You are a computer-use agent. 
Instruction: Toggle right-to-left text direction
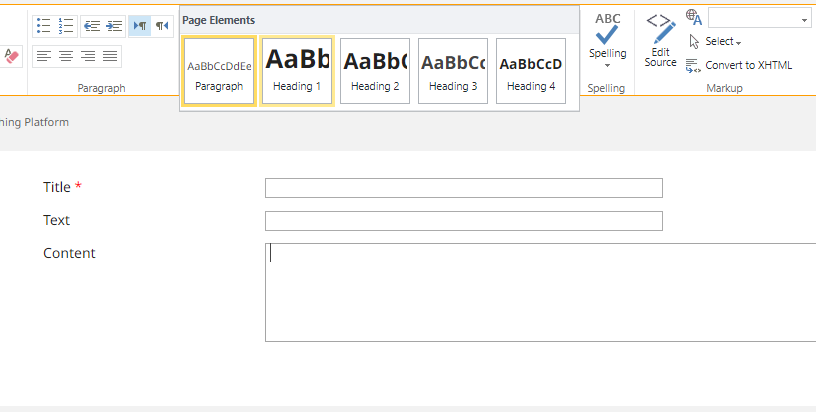[x=162, y=26]
